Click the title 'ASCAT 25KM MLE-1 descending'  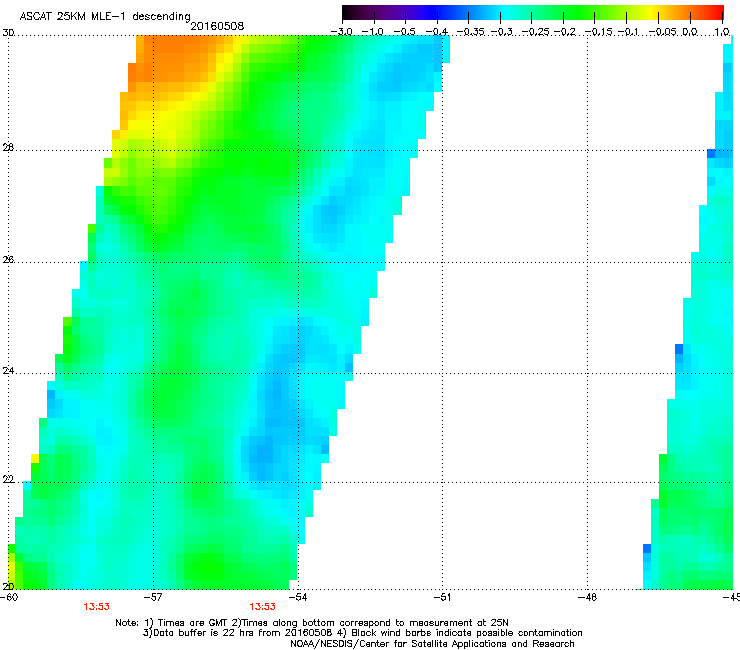105,16
